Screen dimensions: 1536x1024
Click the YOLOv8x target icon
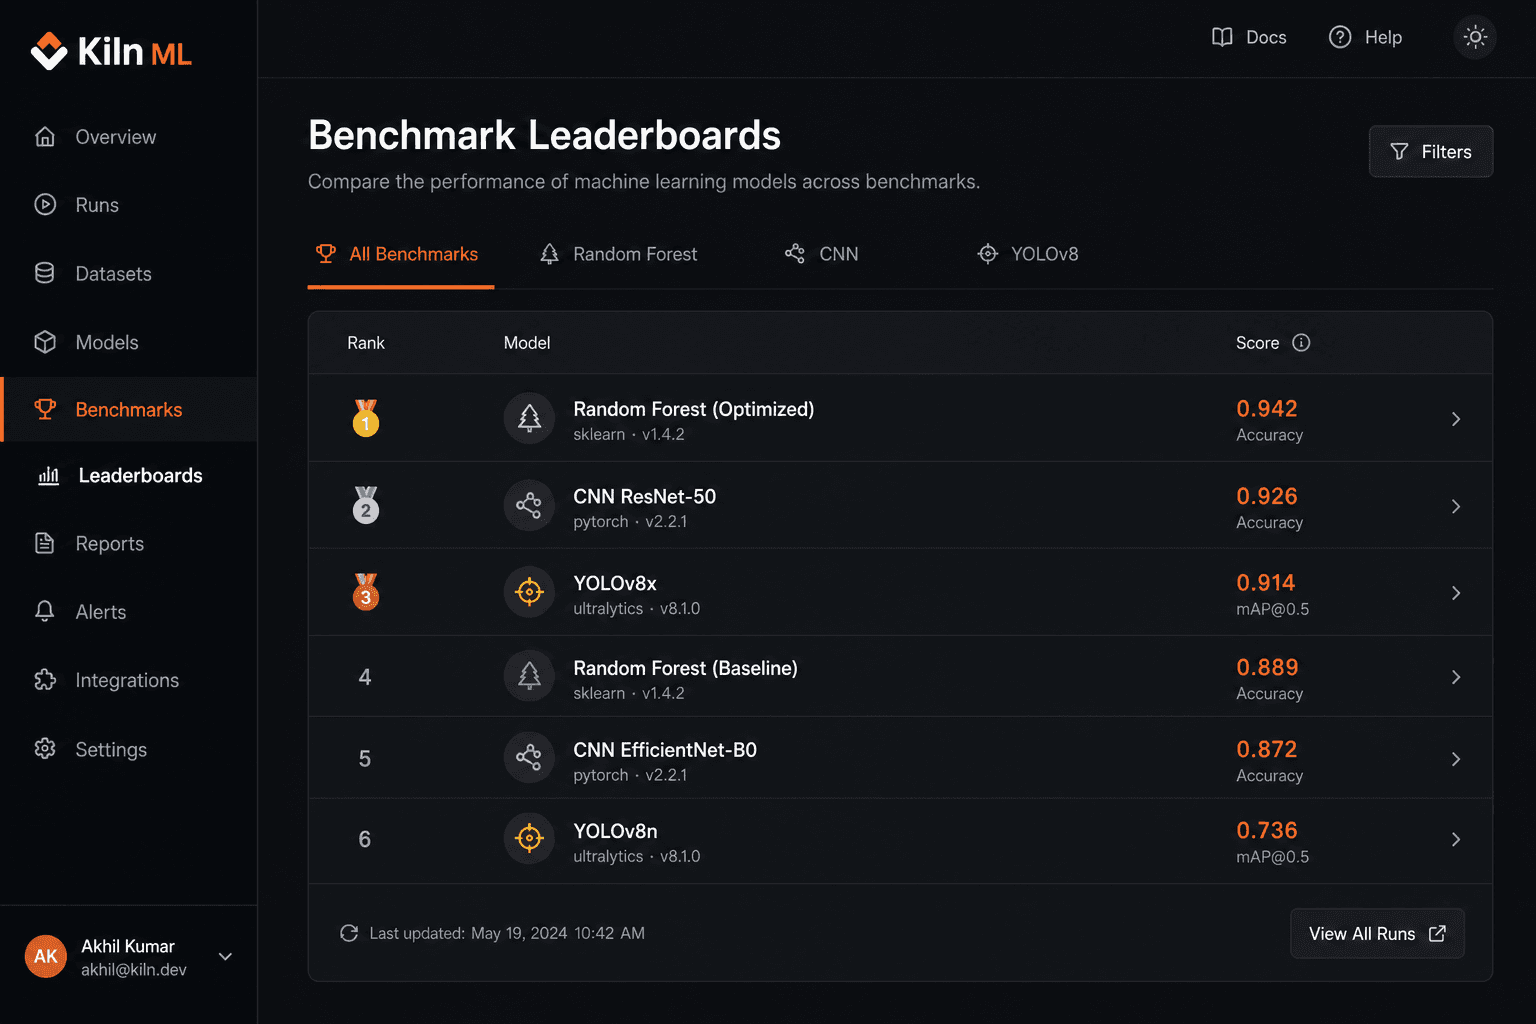click(529, 592)
